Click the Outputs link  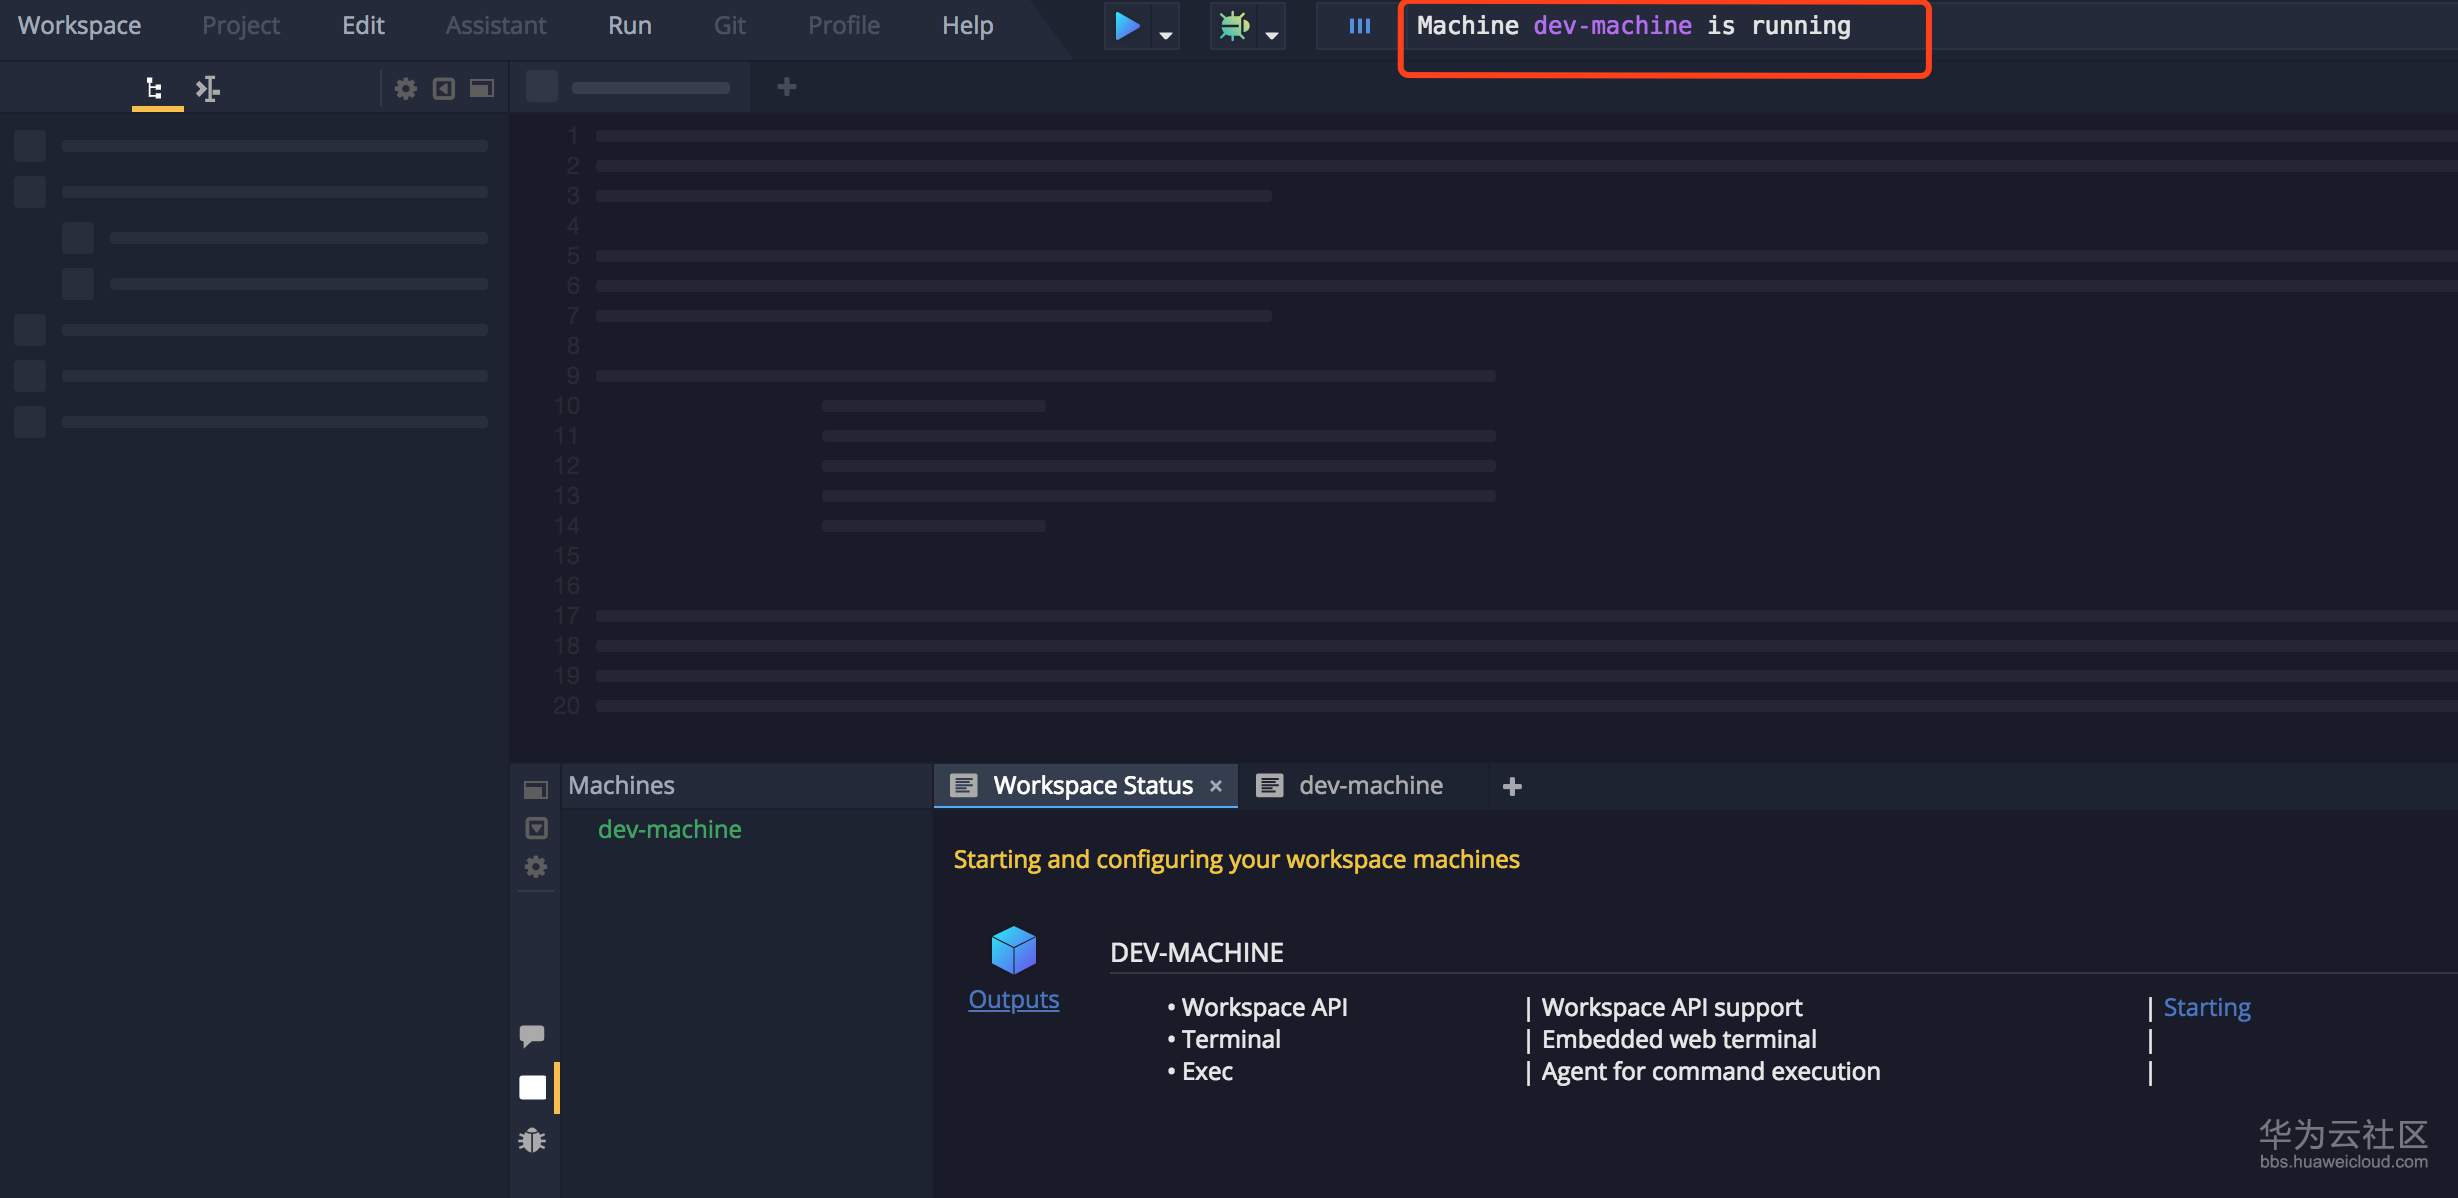point(1013,999)
